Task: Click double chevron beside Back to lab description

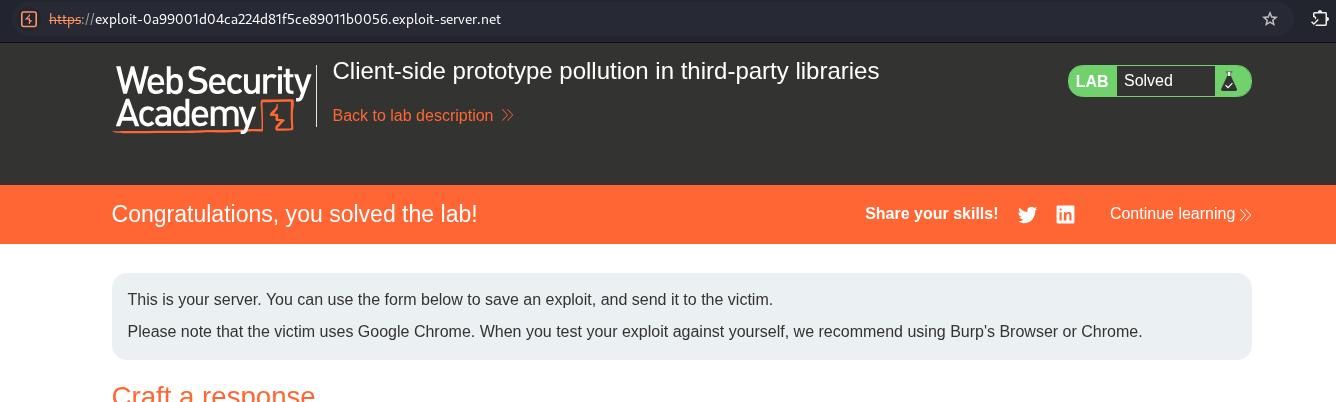Action: (x=507, y=116)
